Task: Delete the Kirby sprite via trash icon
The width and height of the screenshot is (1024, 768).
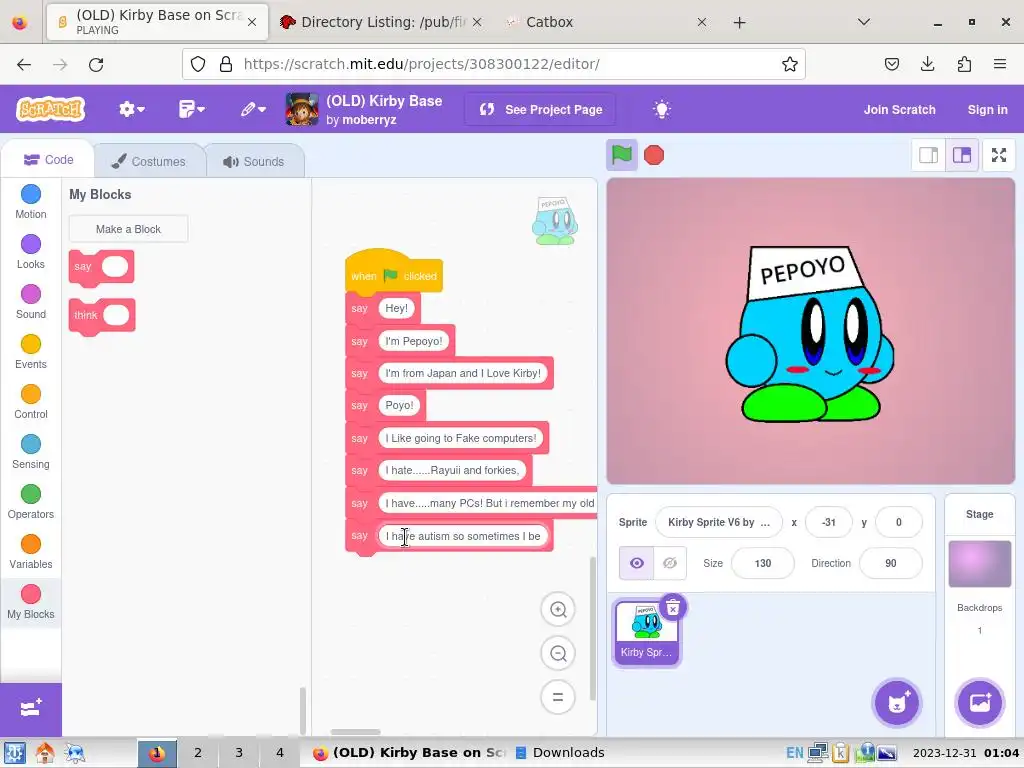Action: (673, 607)
